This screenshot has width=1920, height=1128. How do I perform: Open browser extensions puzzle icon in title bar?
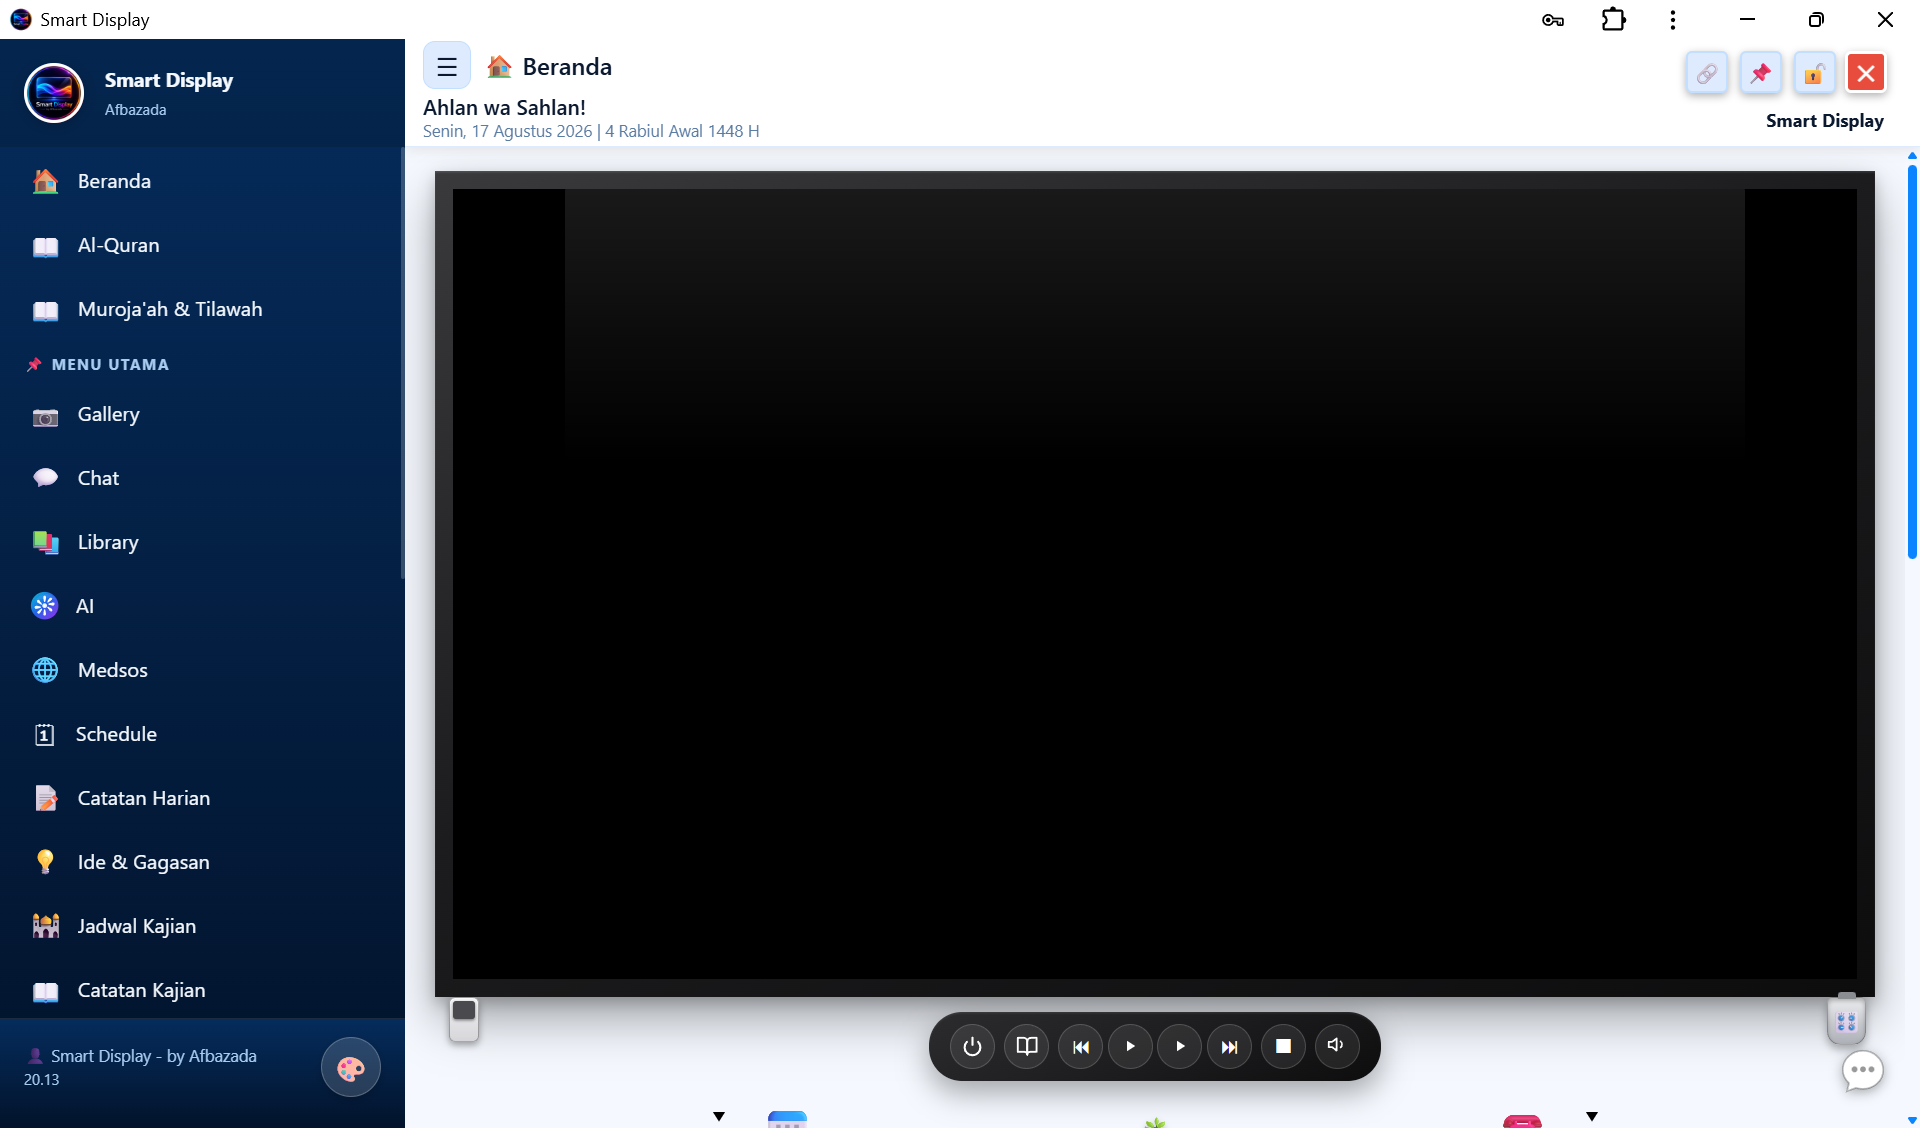pyautogui.click(x=1613, y=20)
